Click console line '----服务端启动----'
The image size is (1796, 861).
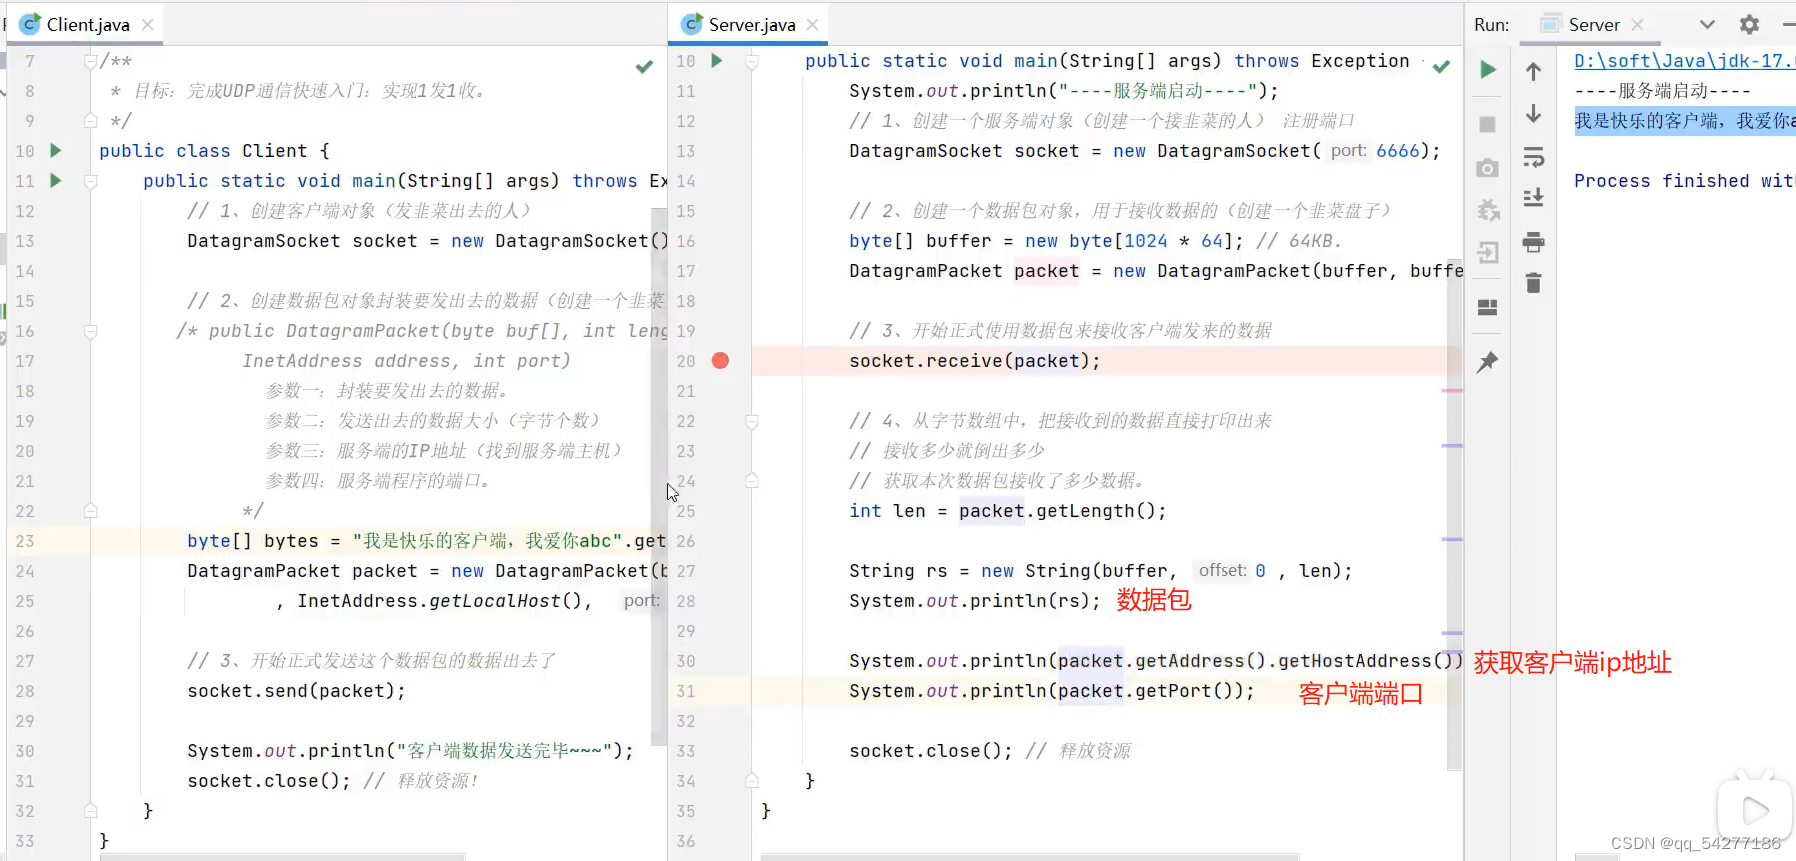tap(1662, 90)
